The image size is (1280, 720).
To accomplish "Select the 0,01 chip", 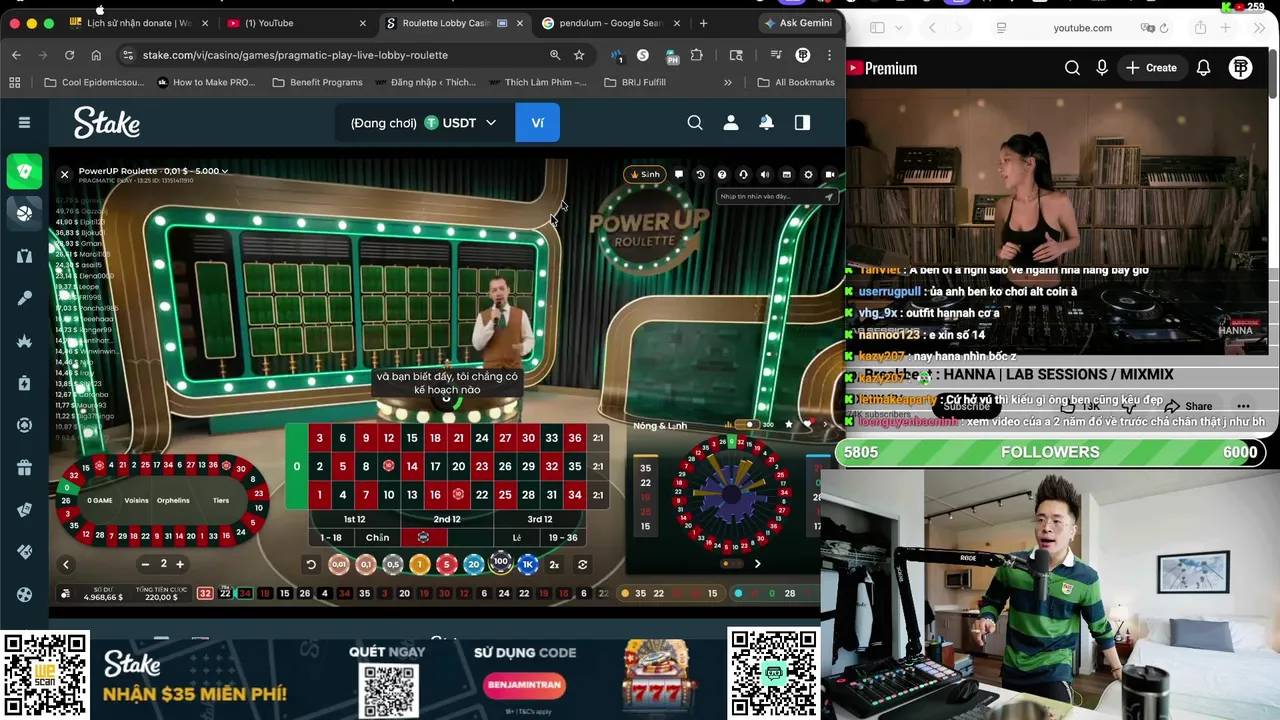I will point(339,564).
